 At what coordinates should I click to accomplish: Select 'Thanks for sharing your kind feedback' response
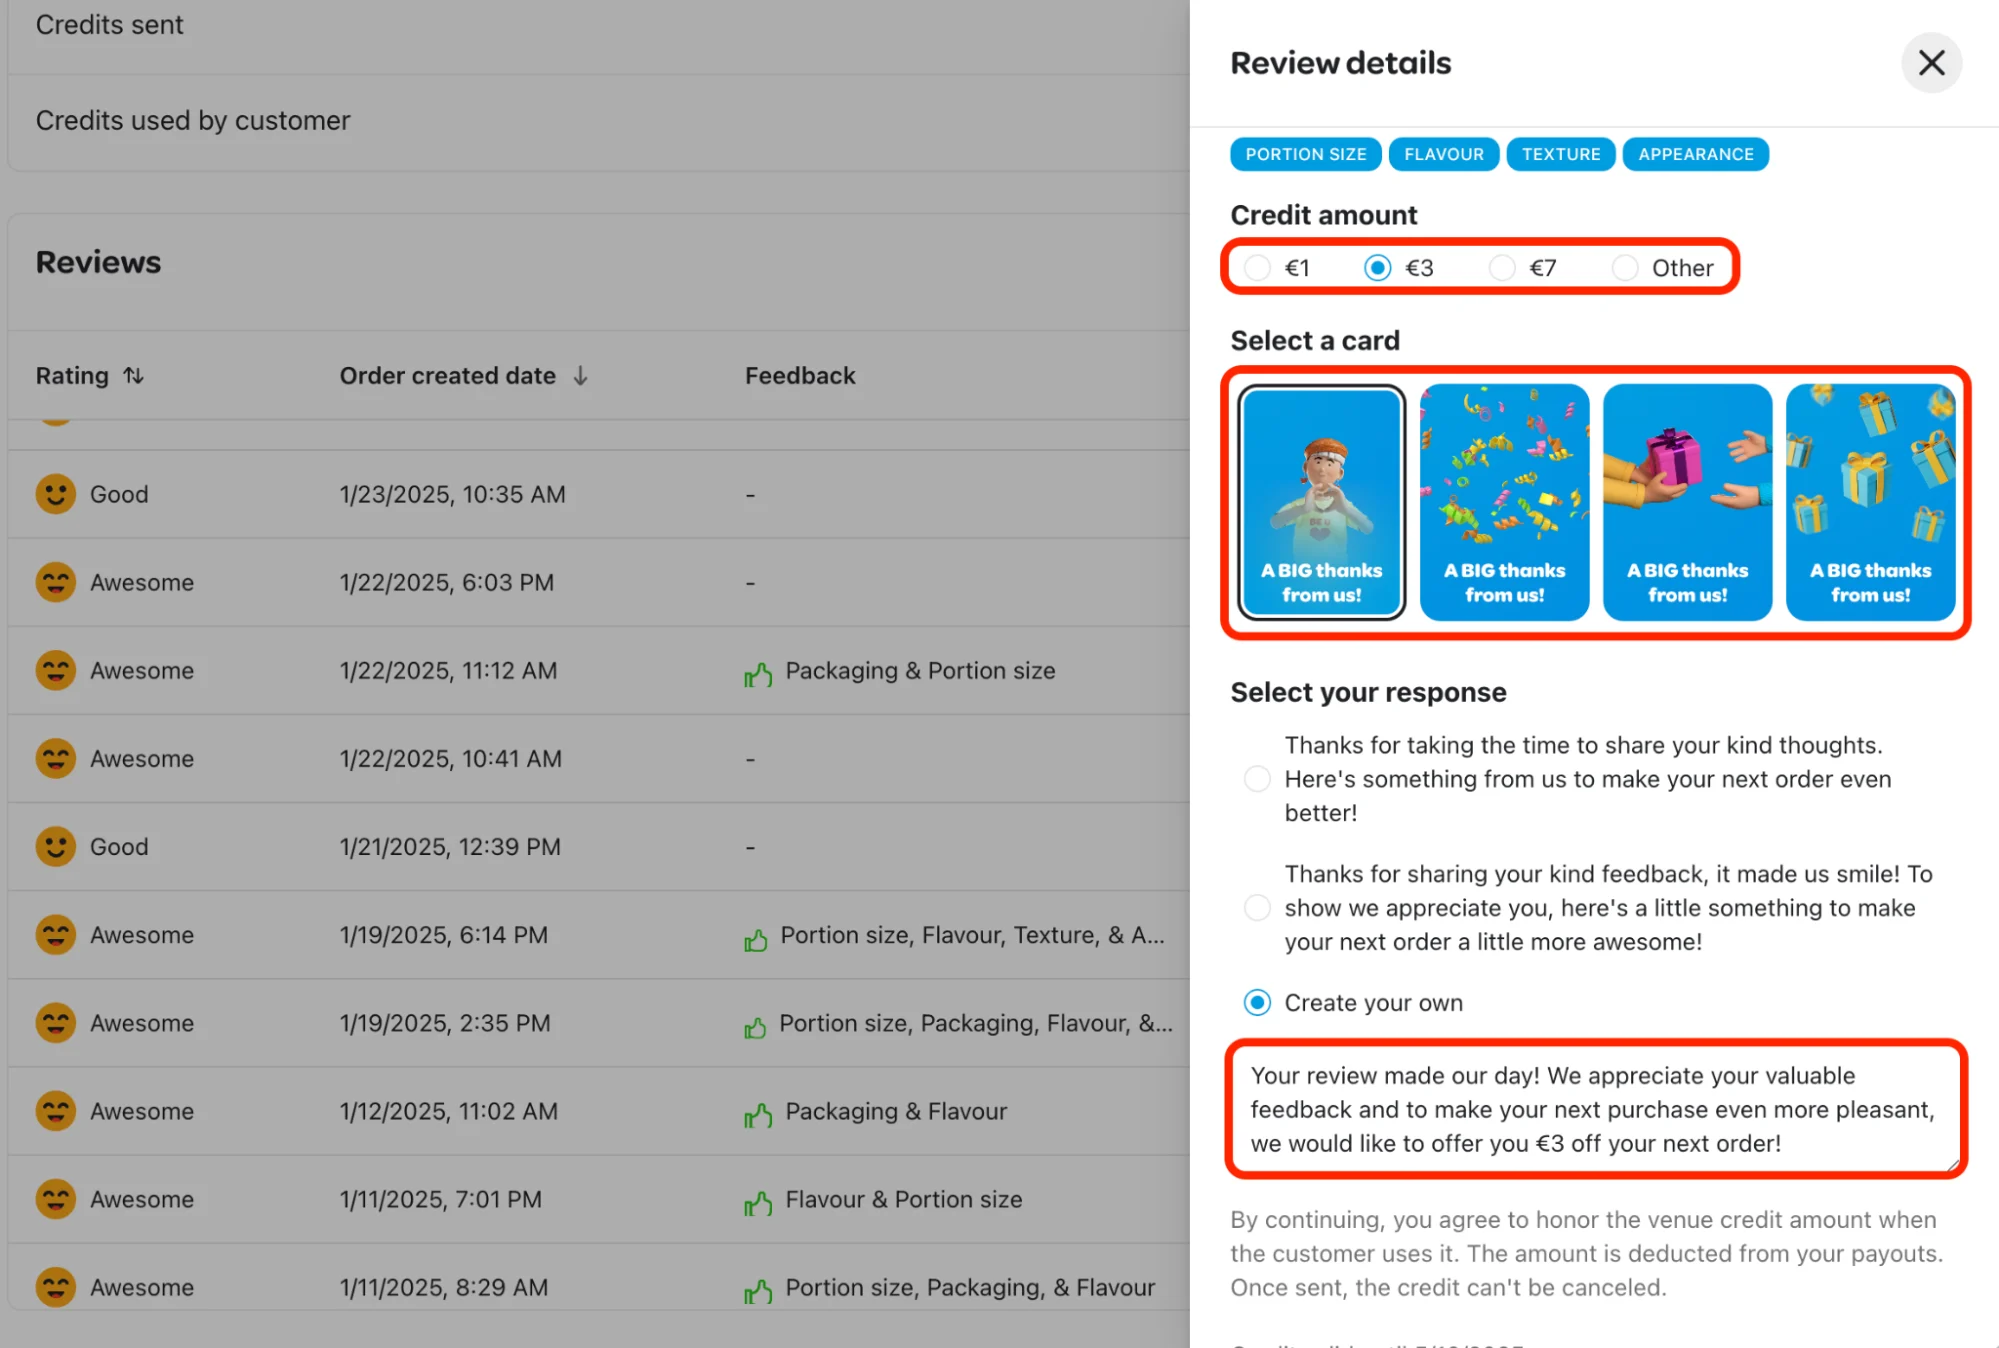tap(1257, 908)
